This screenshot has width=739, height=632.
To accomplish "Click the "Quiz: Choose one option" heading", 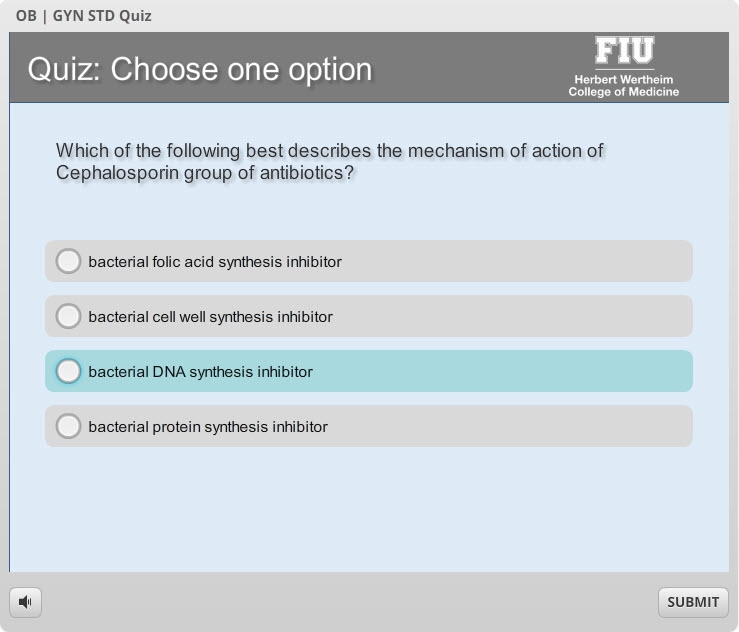I will [x=200, y=69].
